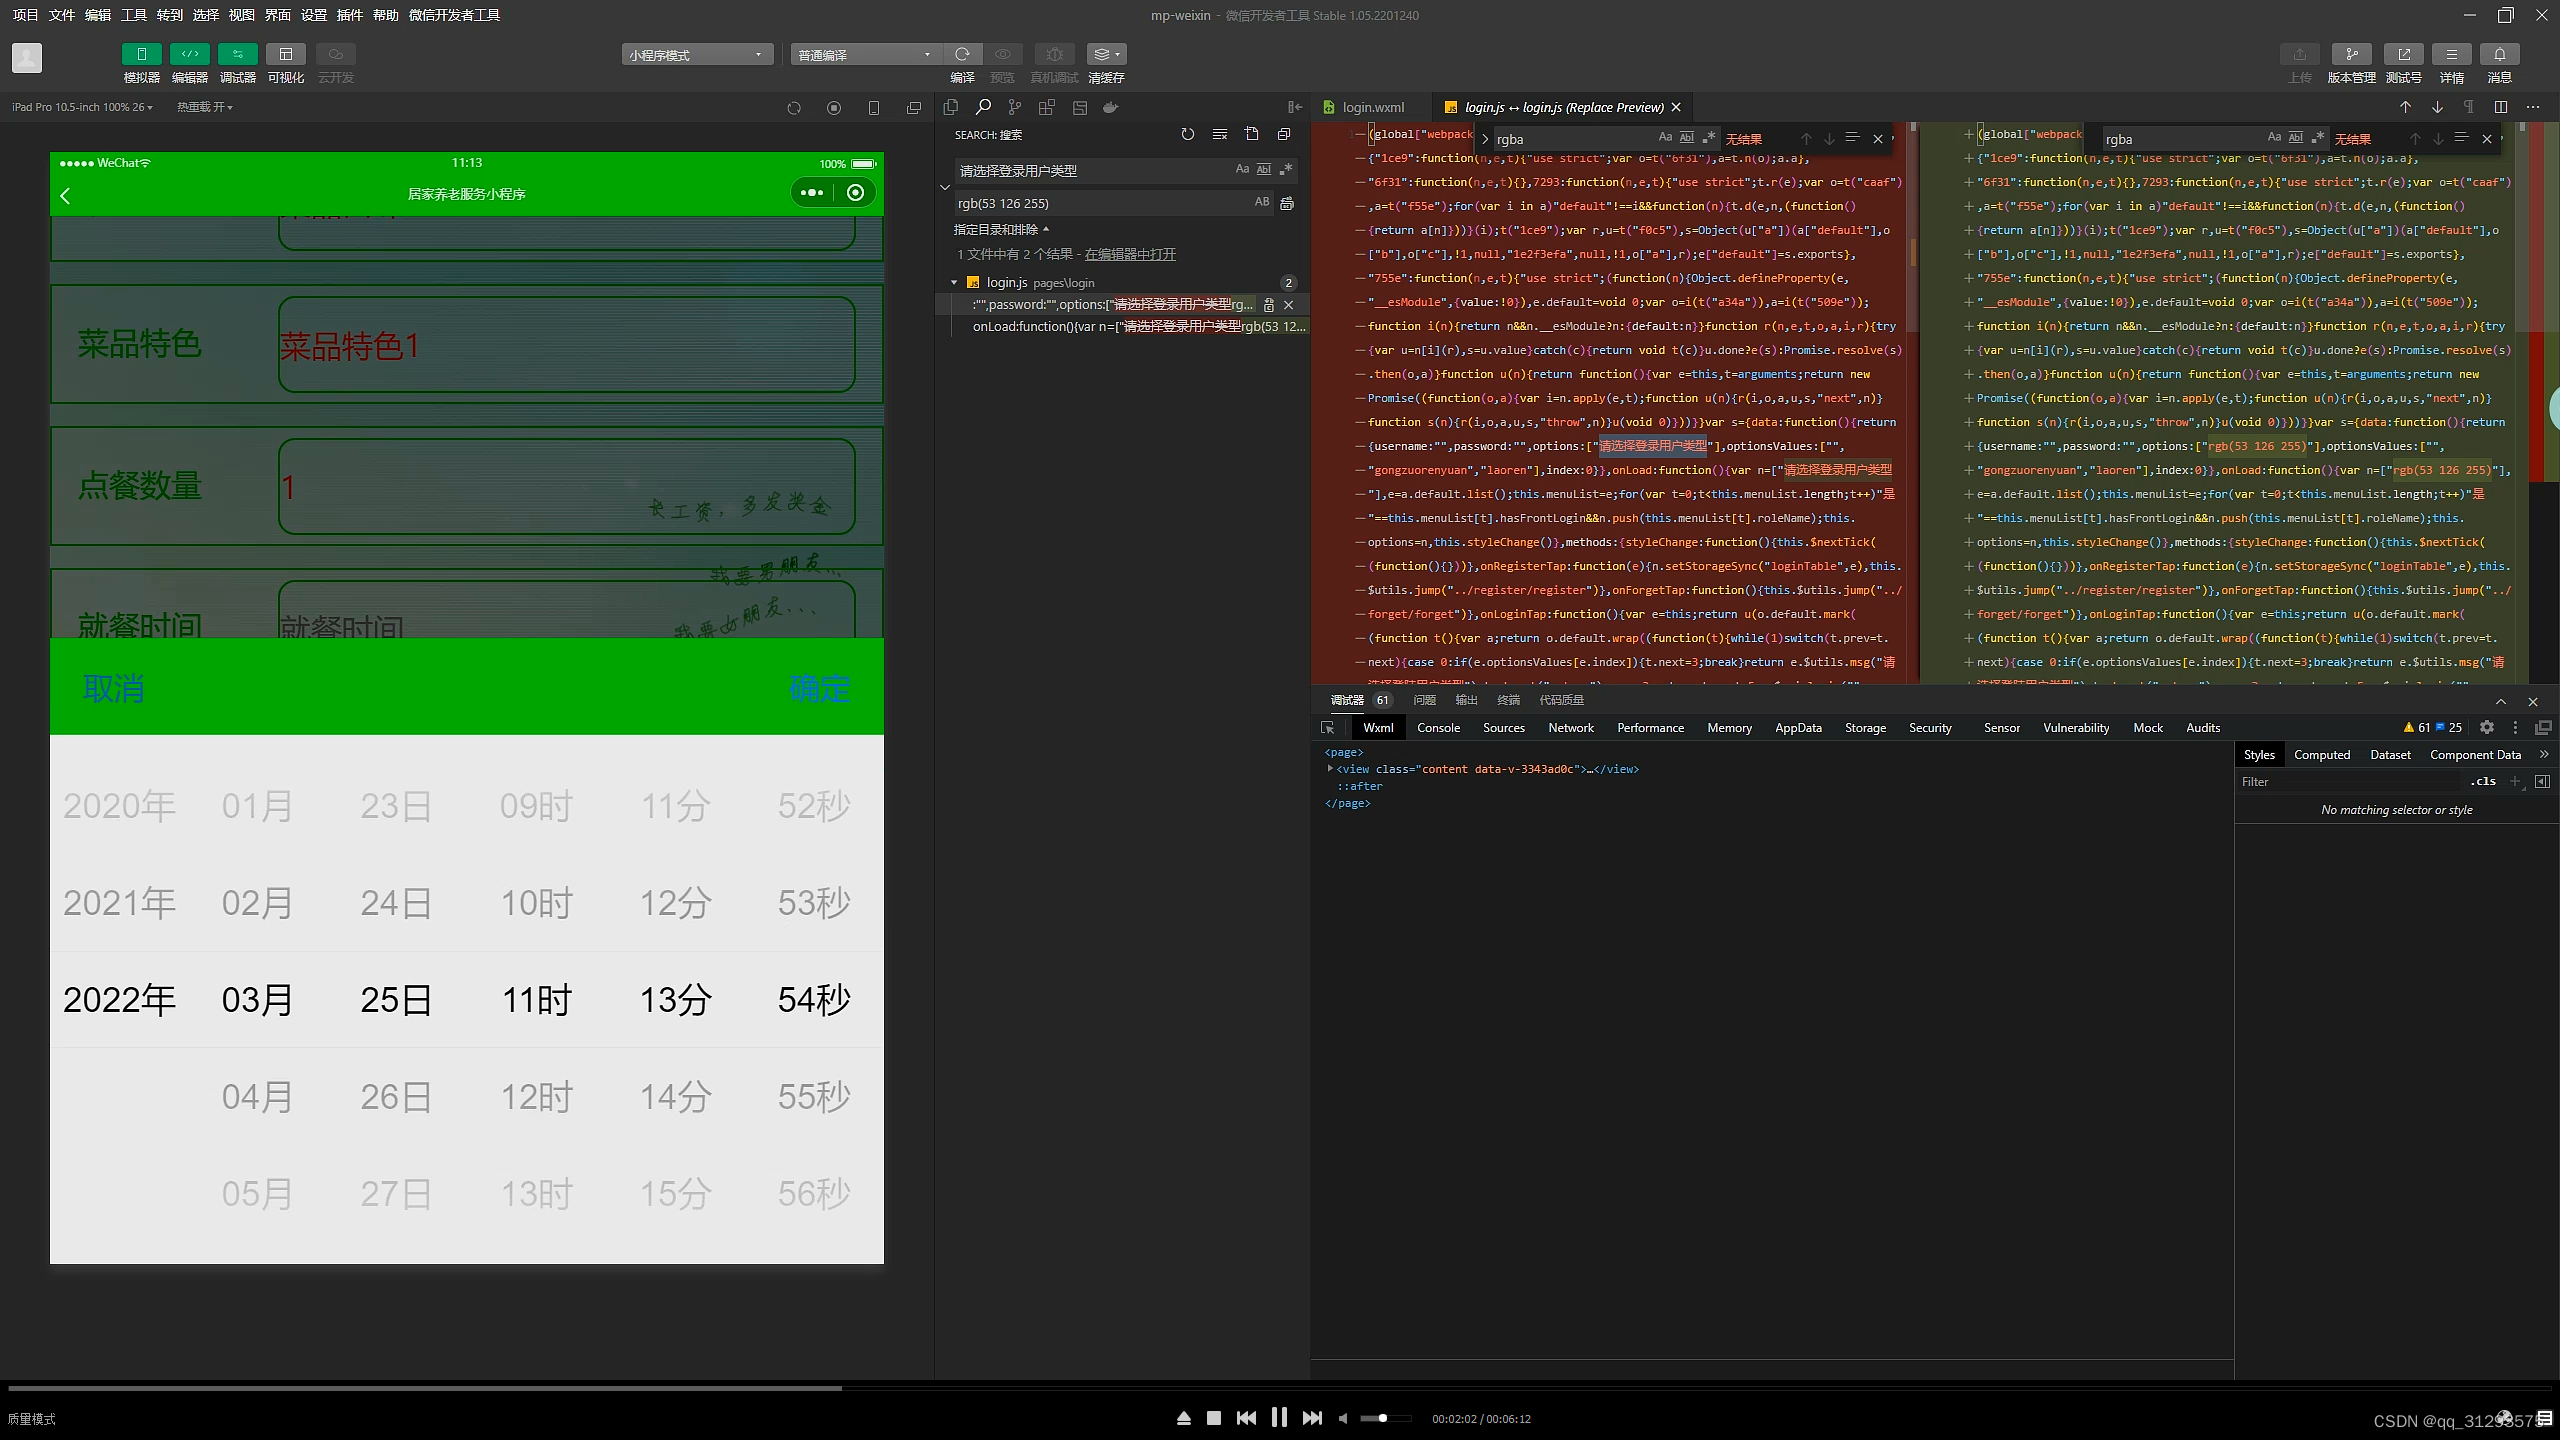Toggle match case in search field
Viewport: 2560px width, 1440px height.
click(1242, 170)
